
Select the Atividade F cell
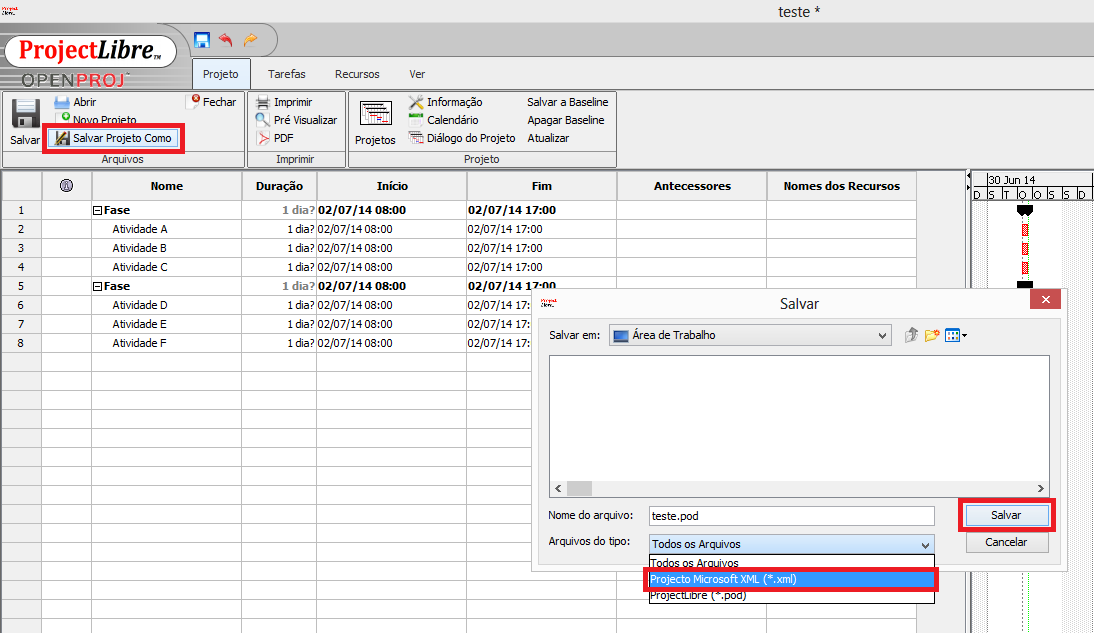[x=167, y=343]
